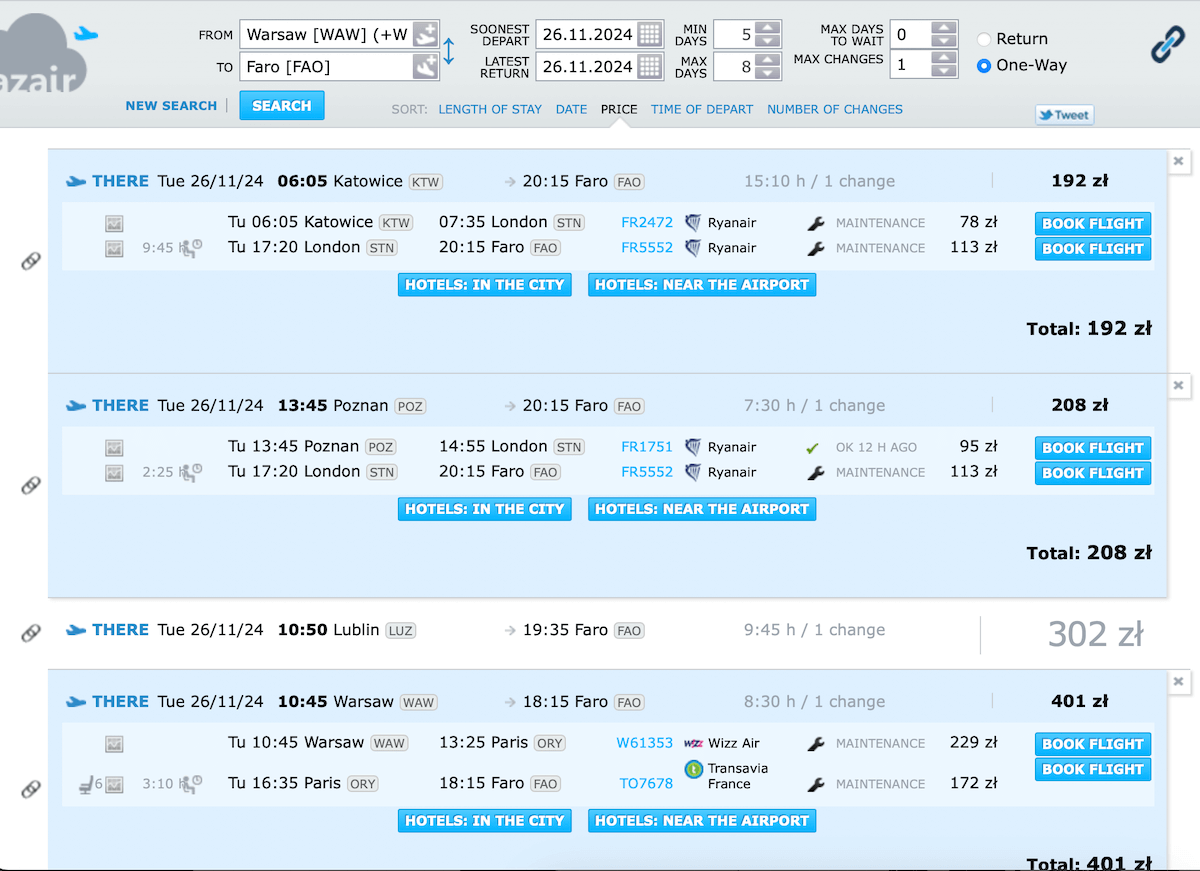This screenshot has height=871, width=1200.
Task: Expand the collapsed Lublin 302 zł flight
Action: pos(600,631)
